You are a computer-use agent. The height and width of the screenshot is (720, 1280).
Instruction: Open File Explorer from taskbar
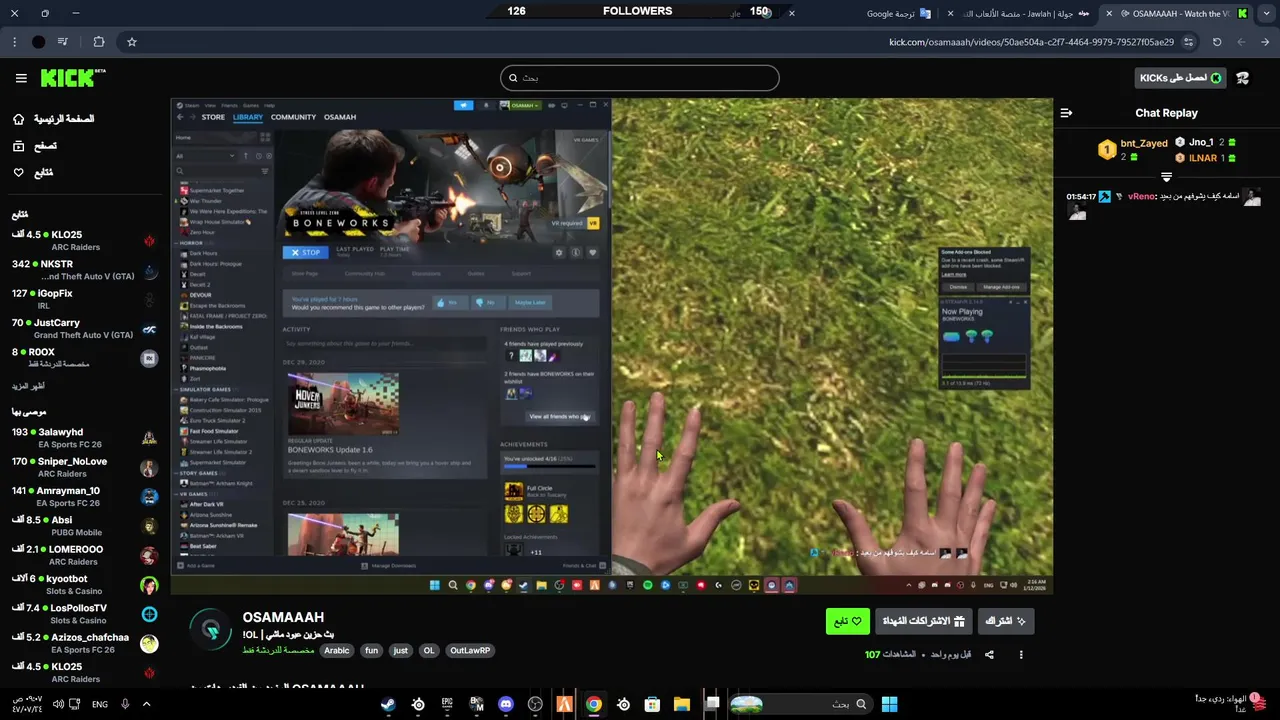pyautogui.click(x=682, y=705)
